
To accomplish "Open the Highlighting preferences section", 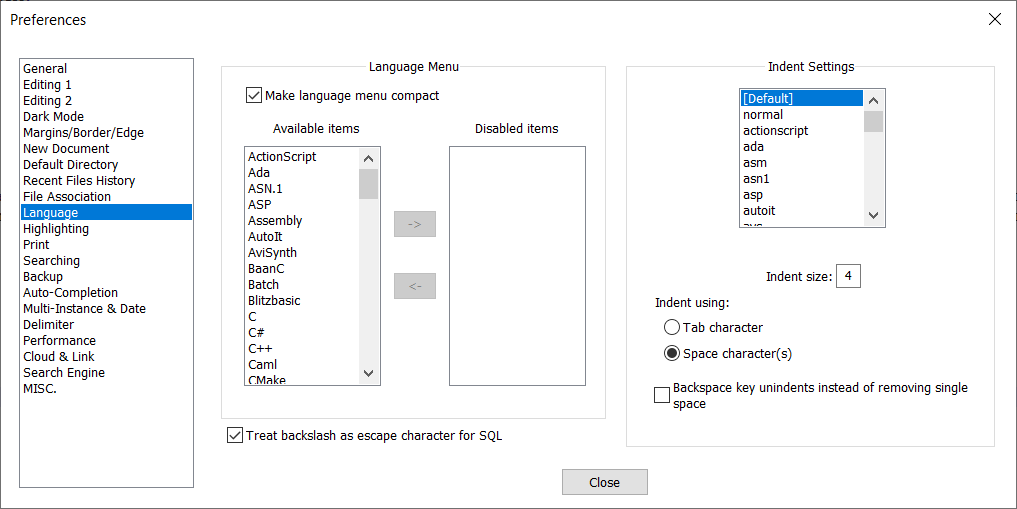I will pyautogui.click(x=56, y=228).
